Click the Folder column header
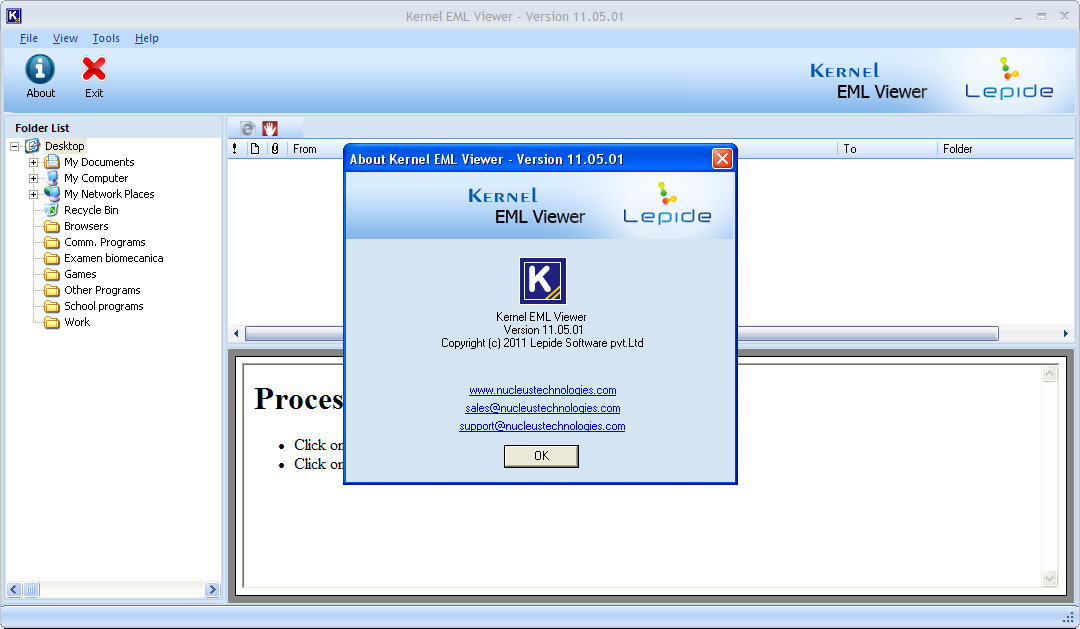Screen dimensions: 1080x629 coord(957,149)
